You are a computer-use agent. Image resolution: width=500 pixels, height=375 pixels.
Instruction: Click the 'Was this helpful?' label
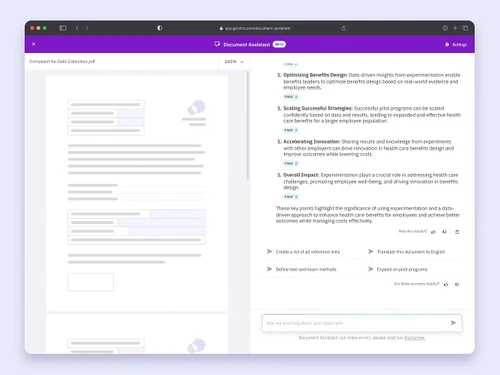(412, 231)
